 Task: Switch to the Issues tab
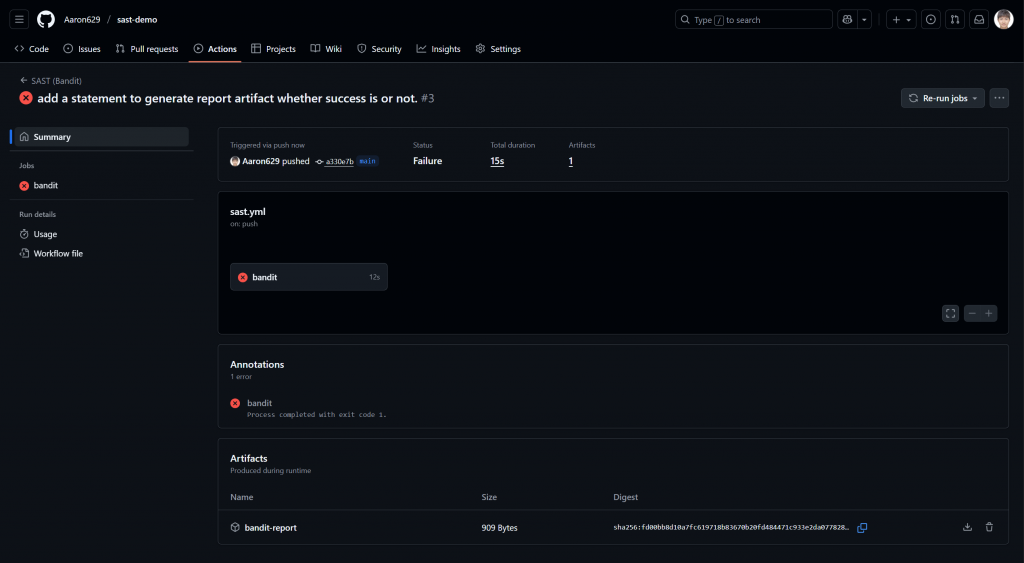coord(82,49)
